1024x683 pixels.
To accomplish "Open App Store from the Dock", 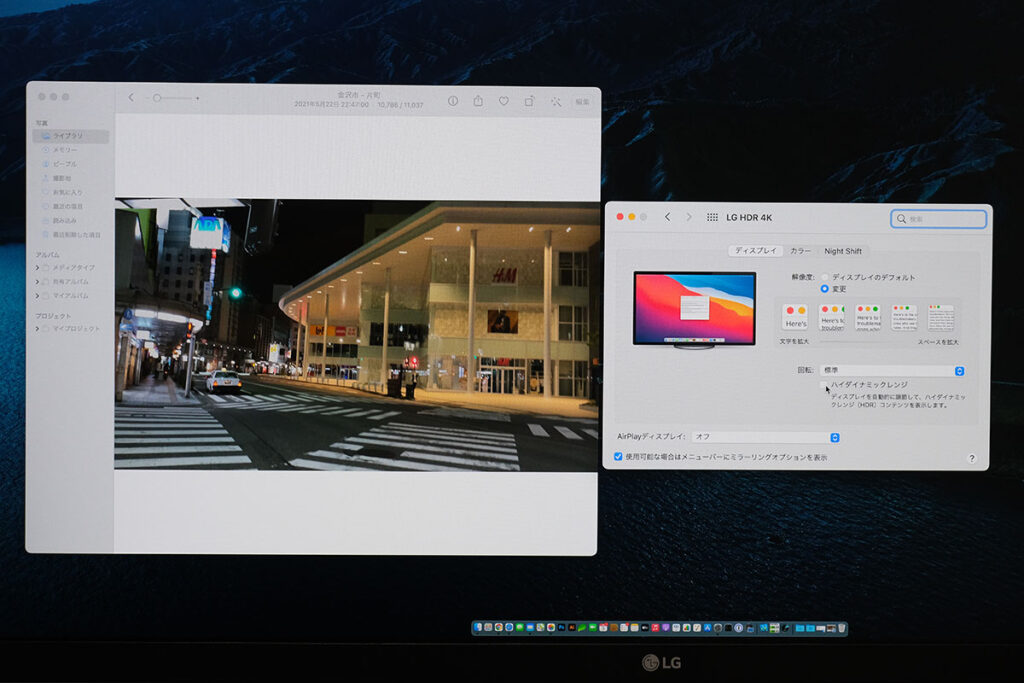I will pyautogui.click(x=708, y=628).
